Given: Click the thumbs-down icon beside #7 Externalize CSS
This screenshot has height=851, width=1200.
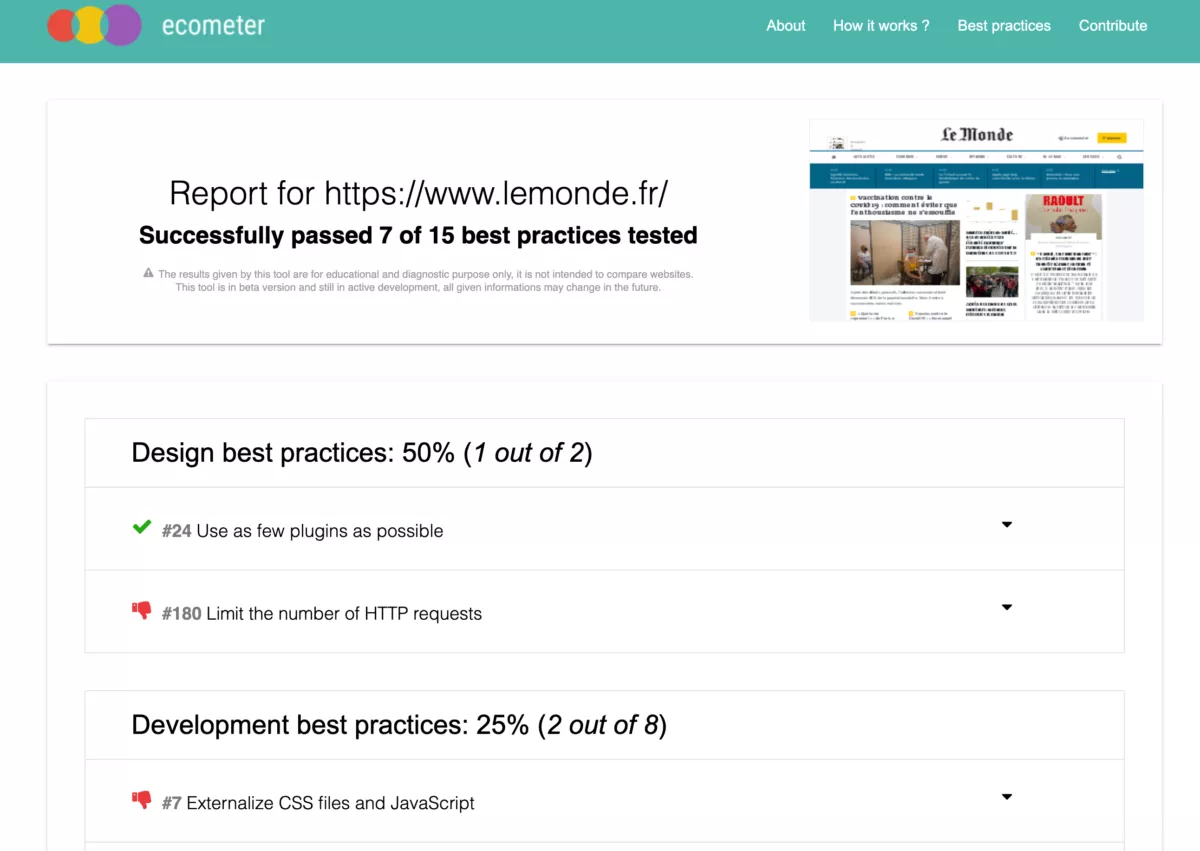Looking at the screenshot, I should tap(142, 800).
